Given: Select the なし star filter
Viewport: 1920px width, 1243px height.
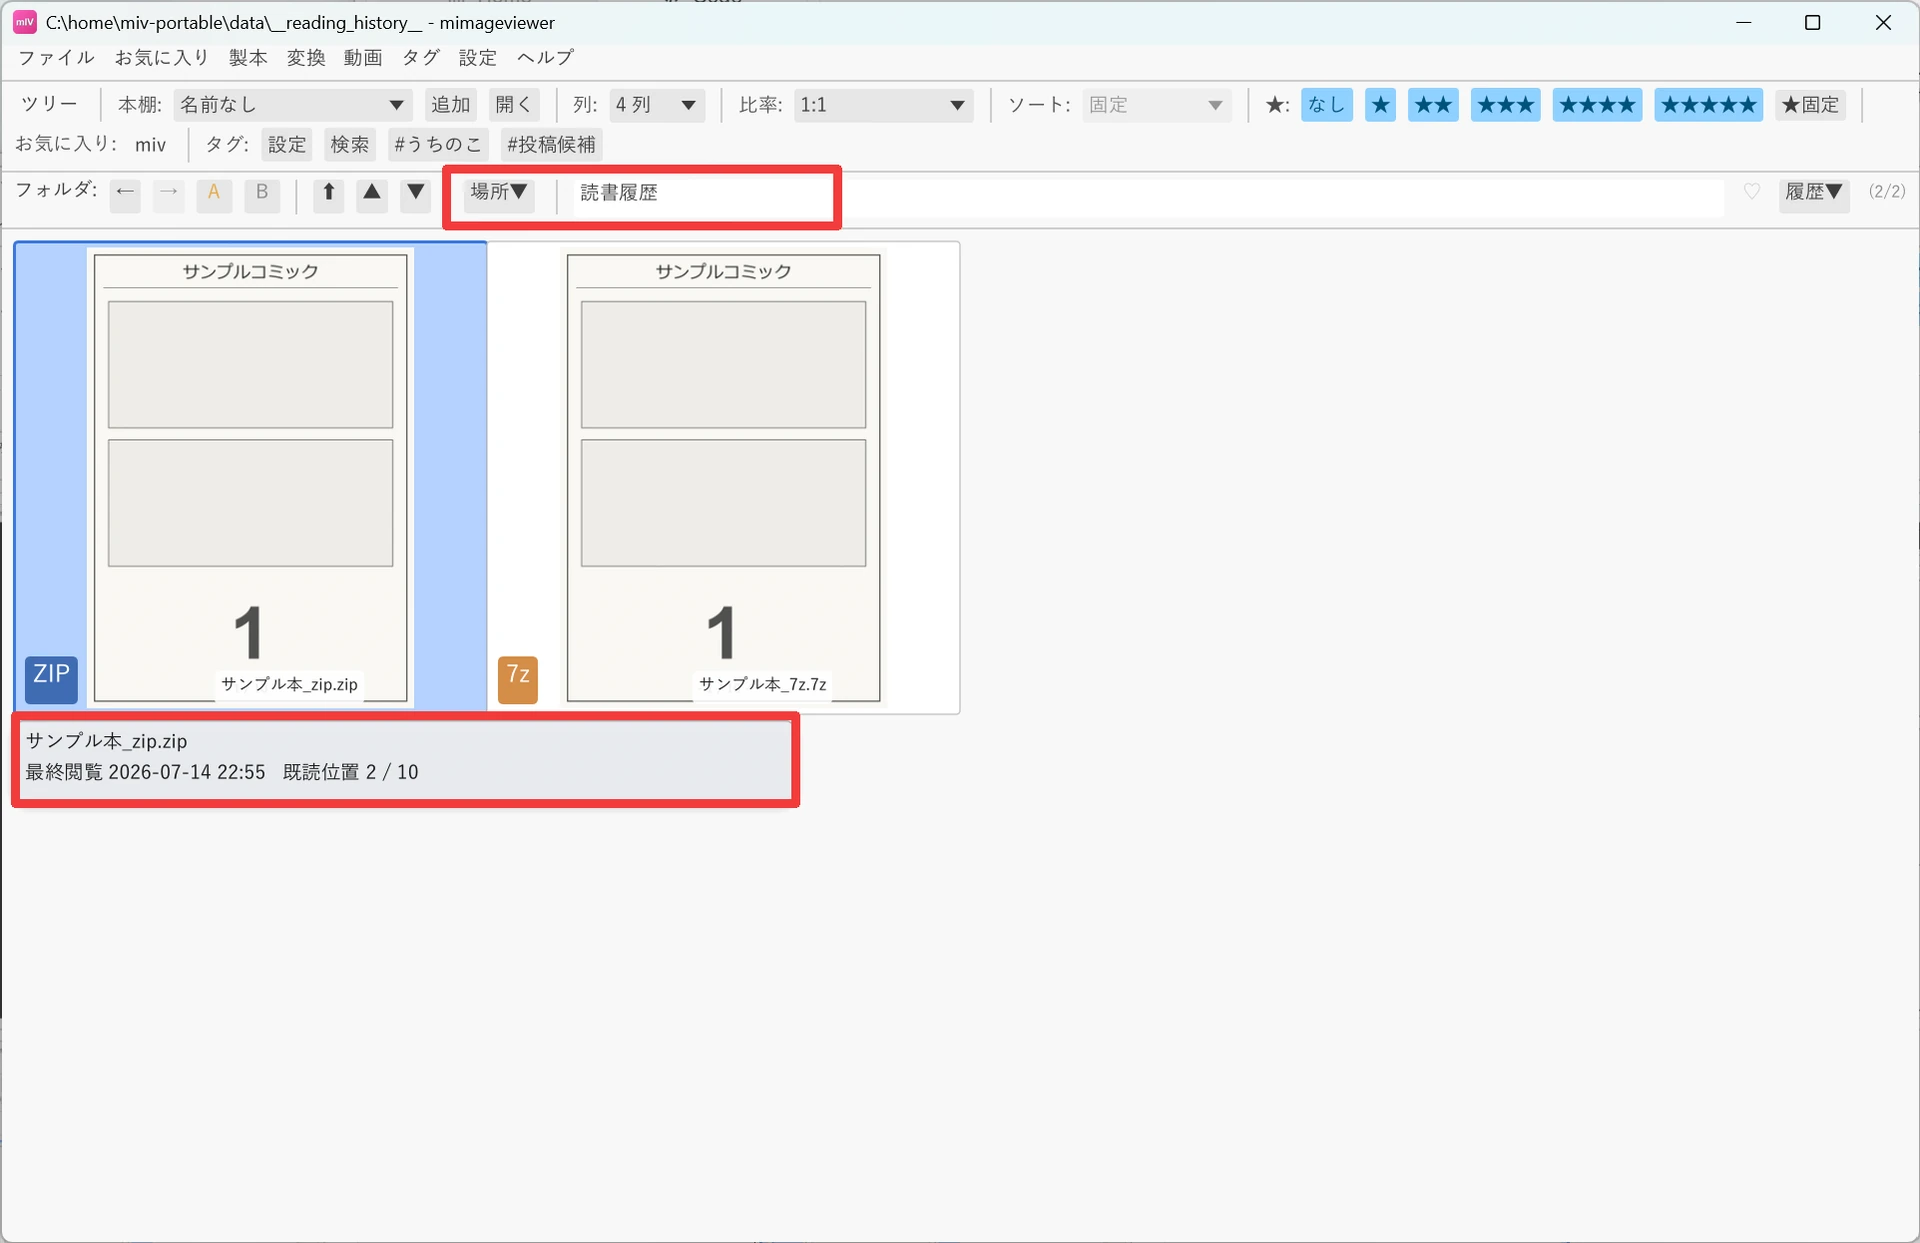Looking at the screenshot, I should point(1327,105).
